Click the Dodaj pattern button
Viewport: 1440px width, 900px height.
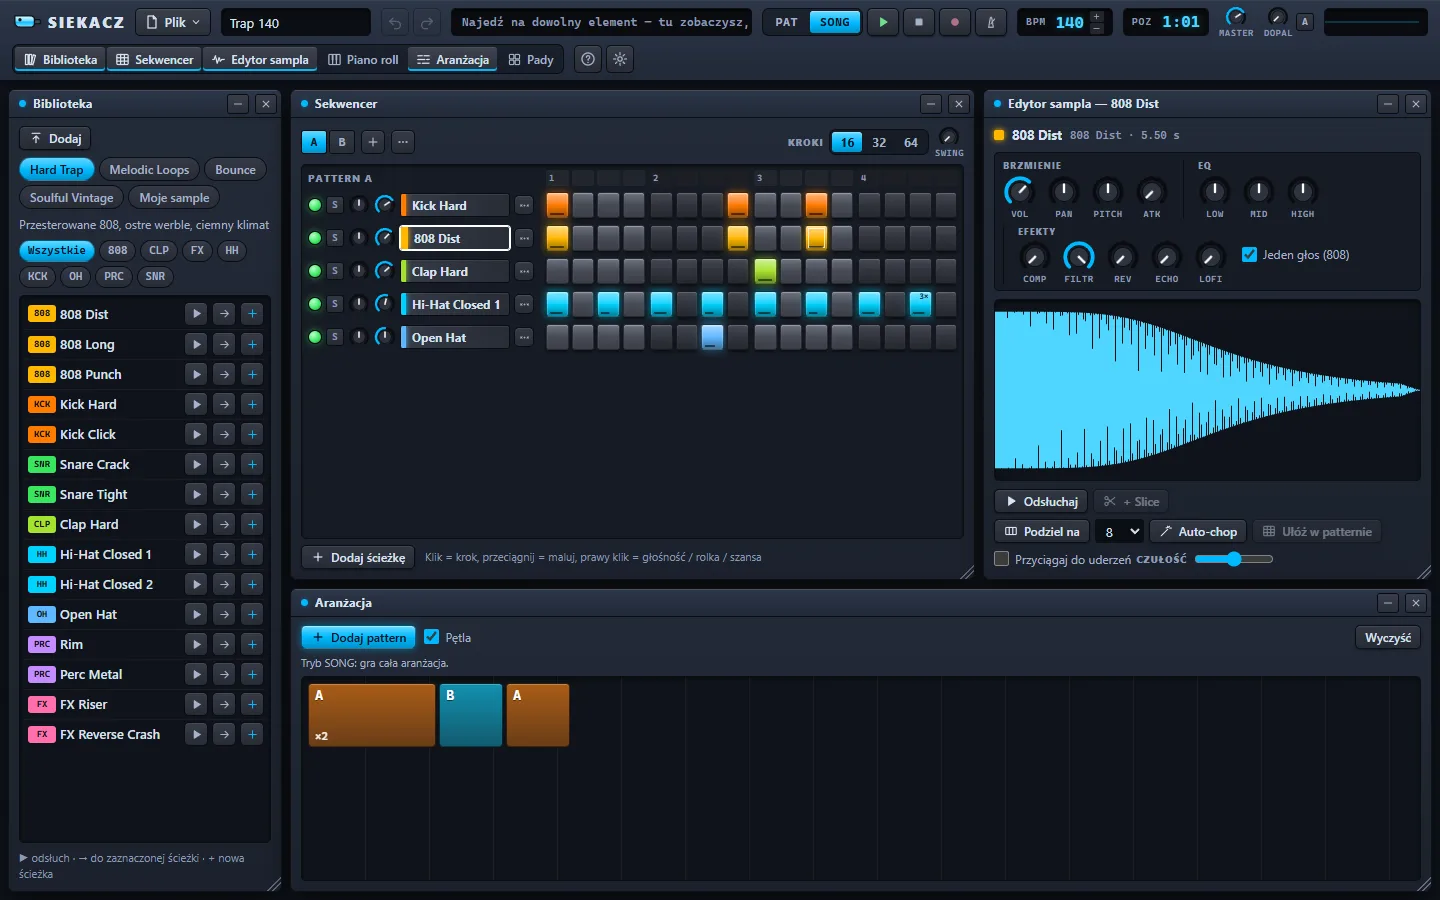(358, 637)
